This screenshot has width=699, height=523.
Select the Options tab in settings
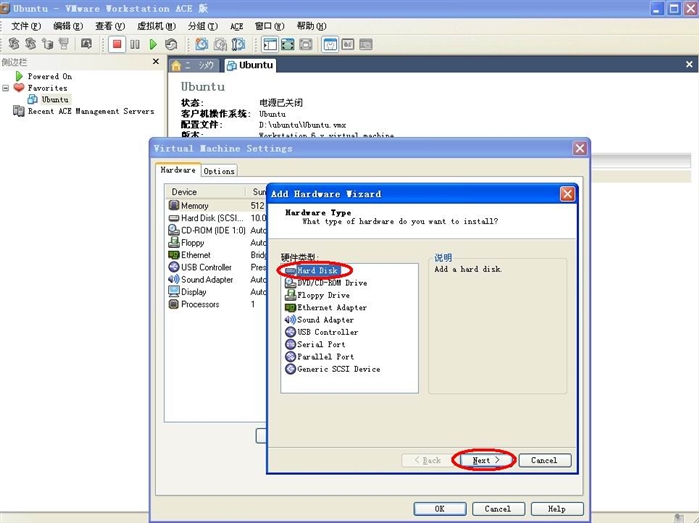pos(219,171)
